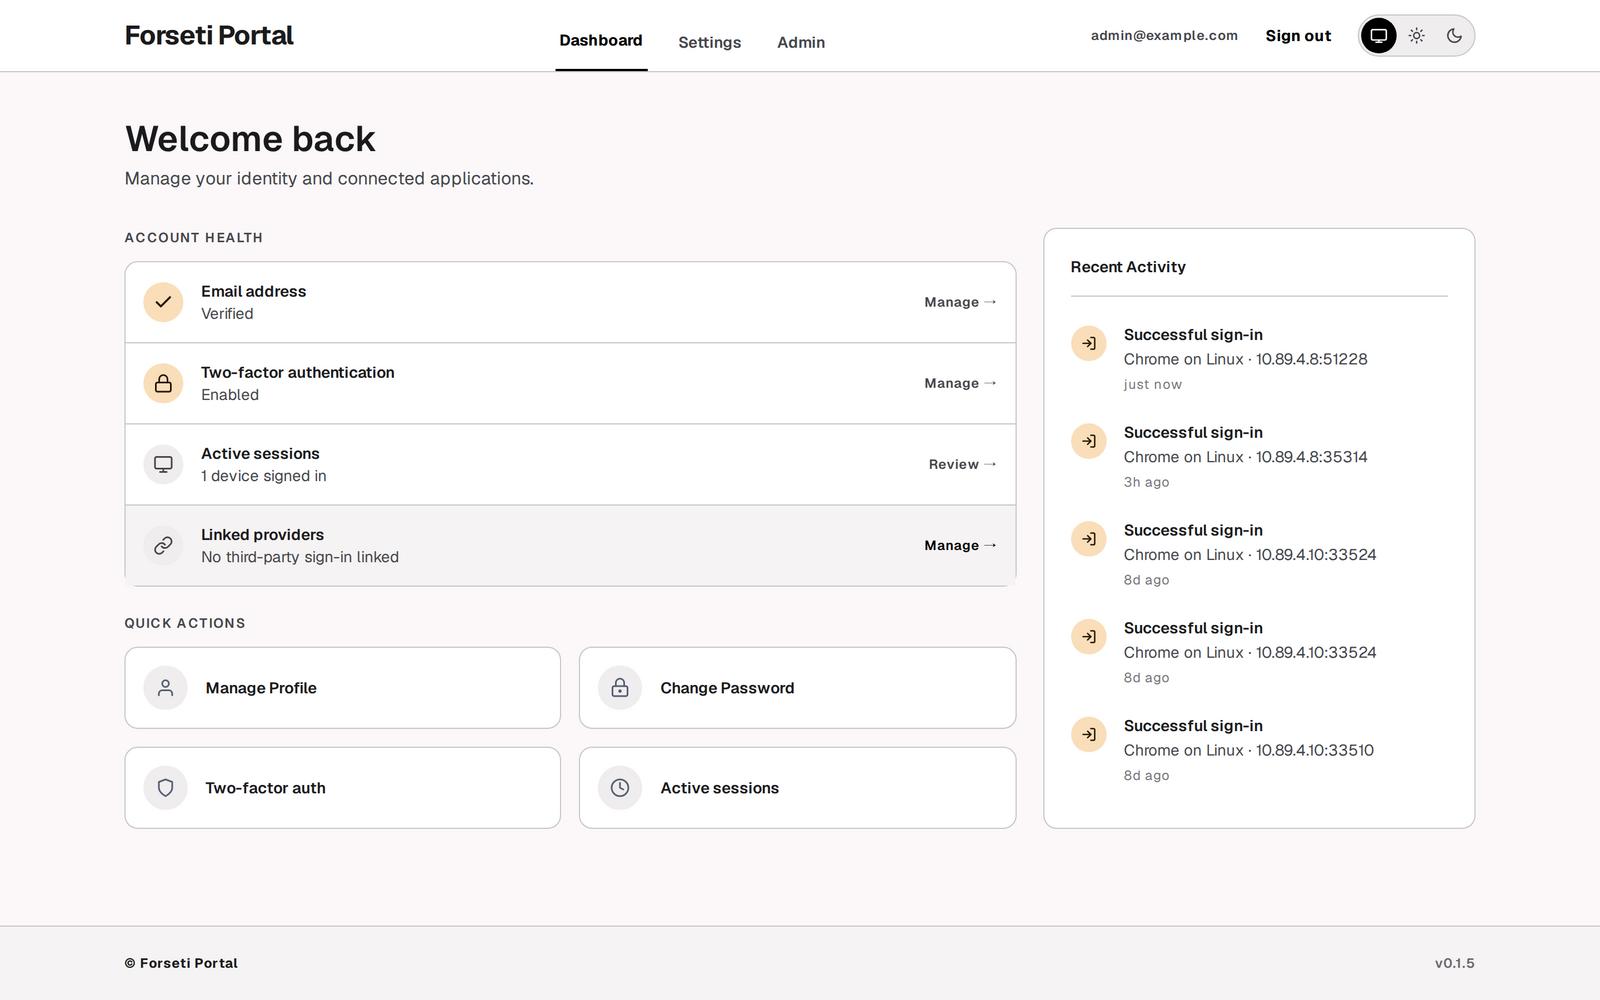The image size is (1600, 1000).
Task: Open the Admin tab
Action: 801,42
